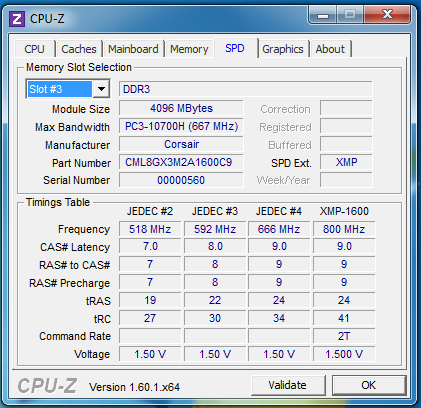The image size is (421, 408).
Task: Click the 34 tRC value
Action: click(x=279, y=318)
